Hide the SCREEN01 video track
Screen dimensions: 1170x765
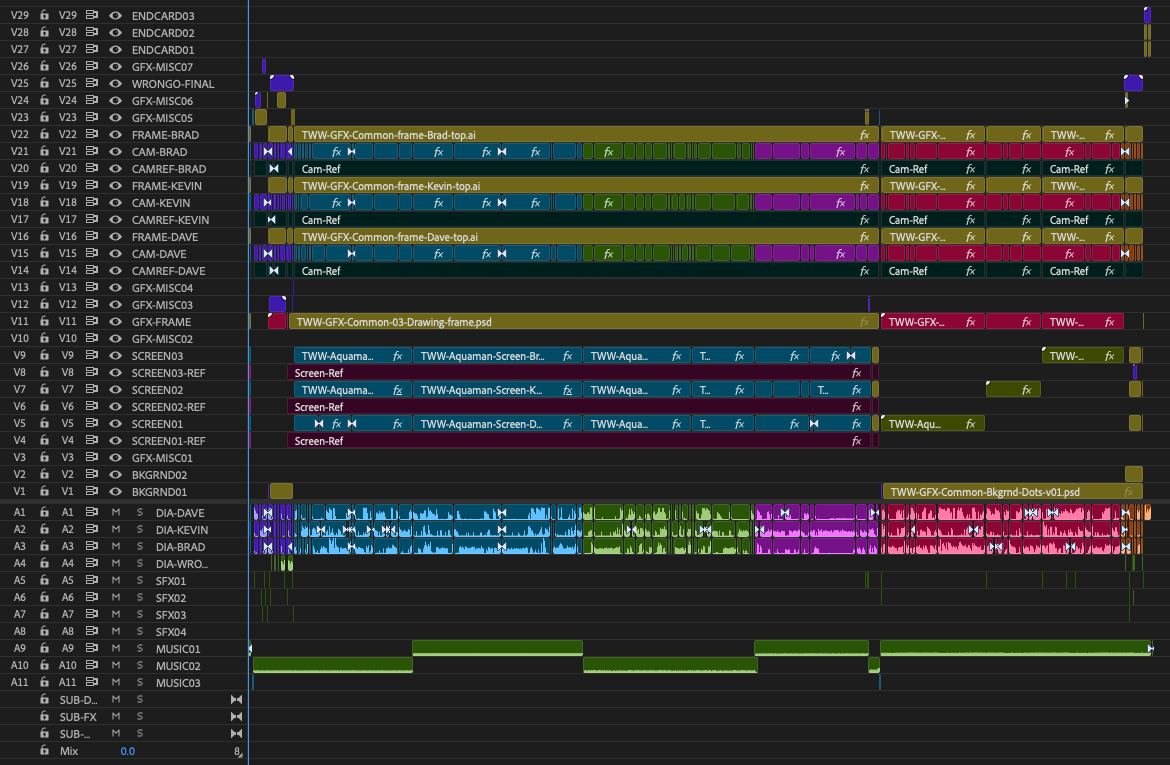tap(115, 424)
